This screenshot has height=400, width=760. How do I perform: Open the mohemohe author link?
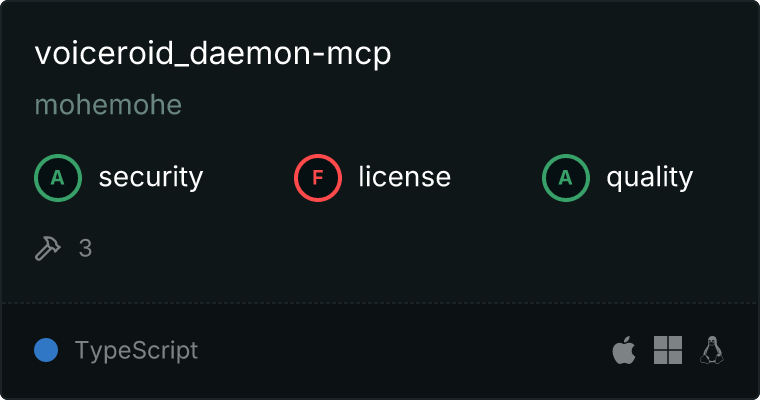coord(109,105)
